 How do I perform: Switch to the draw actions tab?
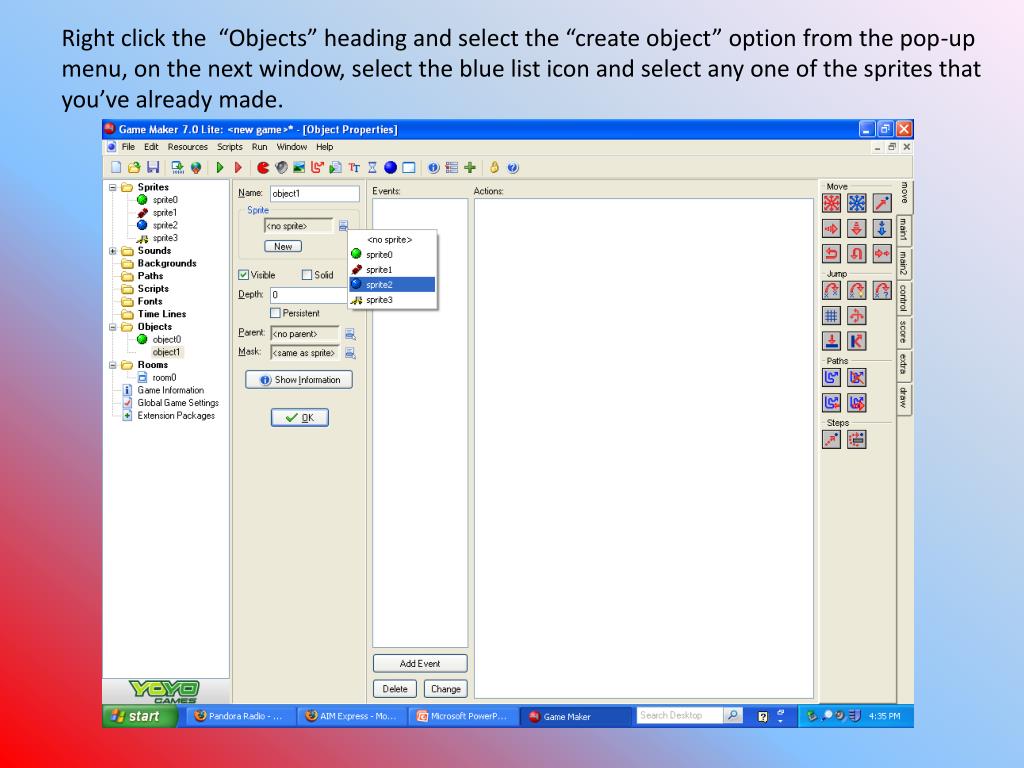(x=904, y=398)
